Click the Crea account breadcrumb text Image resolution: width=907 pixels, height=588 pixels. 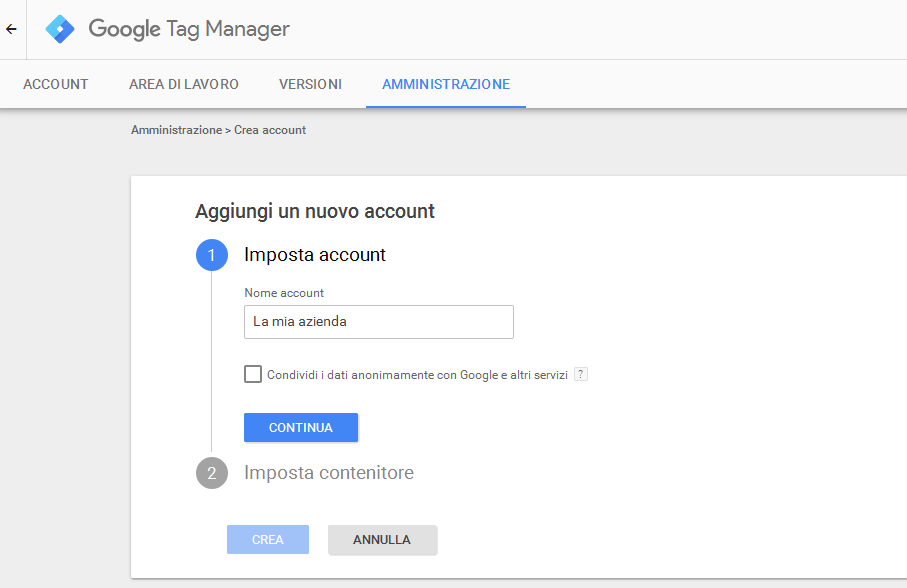tap(270, 130)
